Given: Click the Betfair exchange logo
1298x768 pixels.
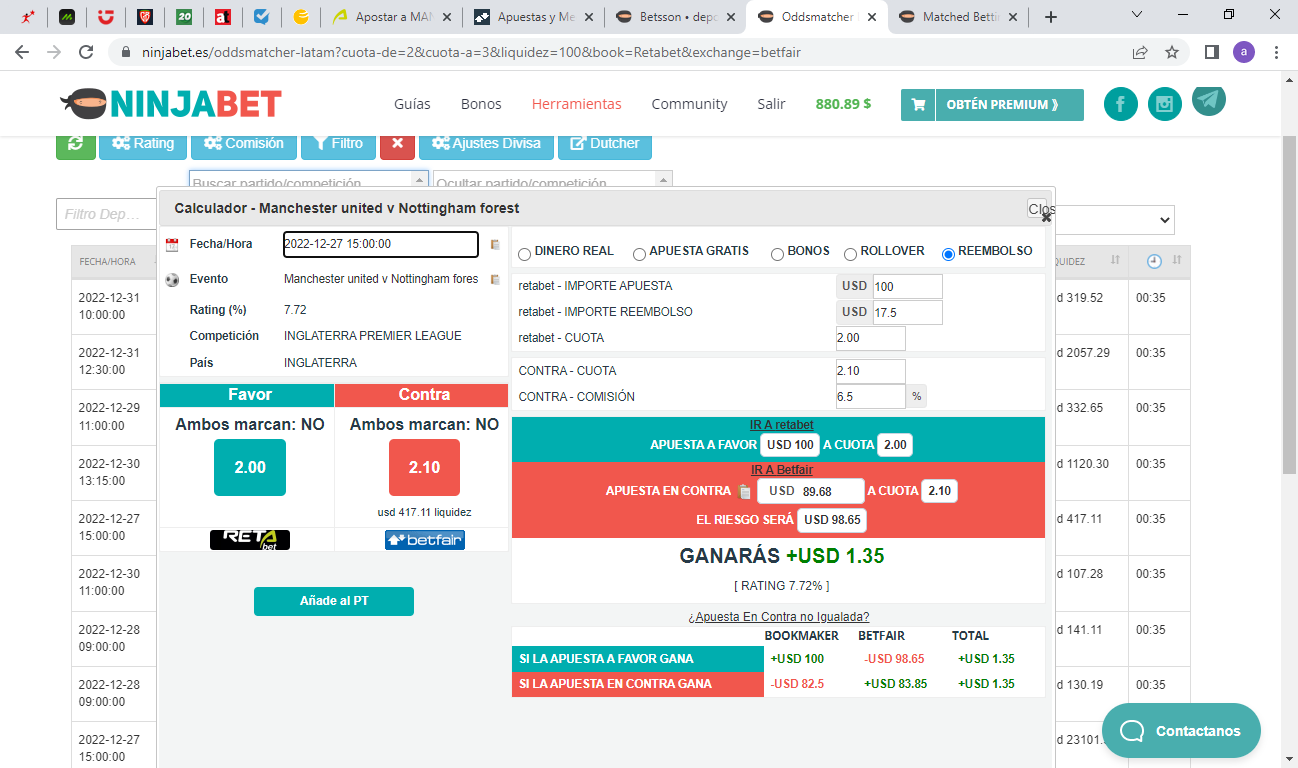Looking at the screenshot, I should [x=425, y=540].
